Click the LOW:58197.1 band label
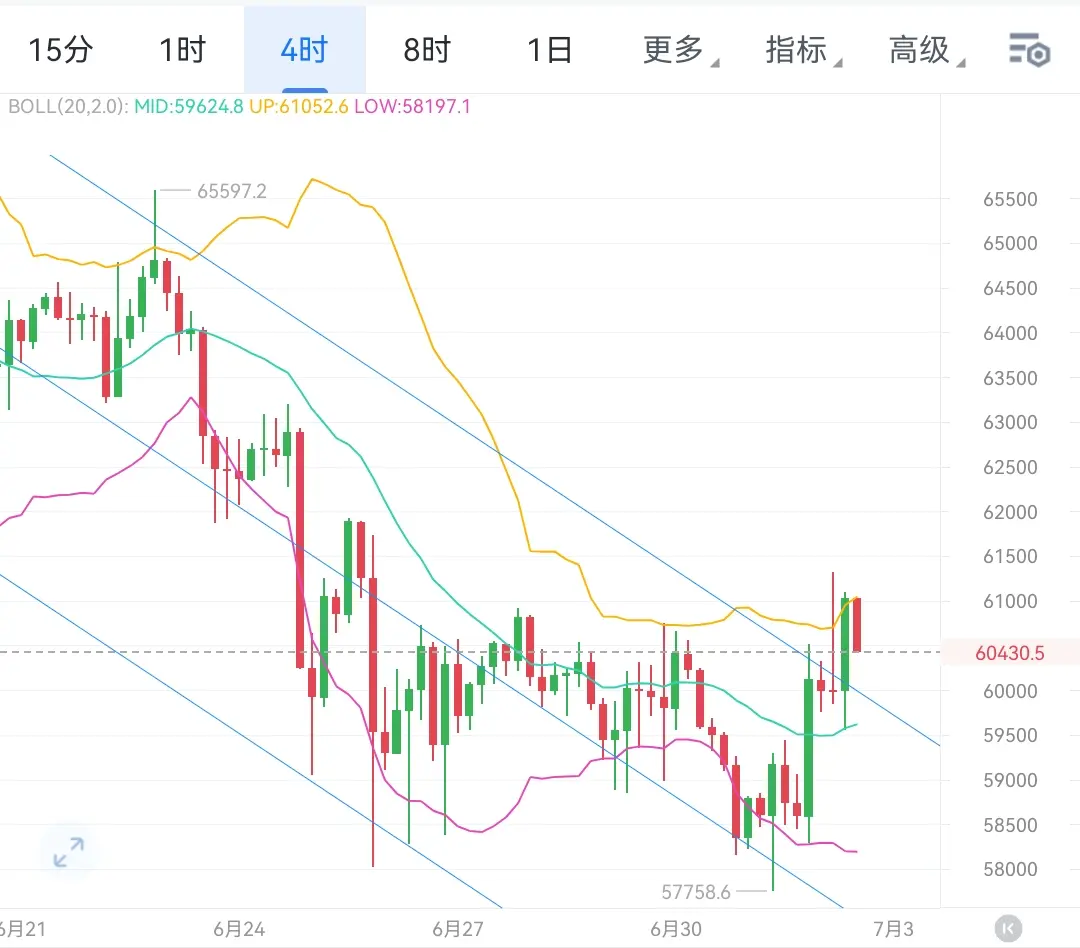The width and height of the screenshot is (1080, 948). pos(413,107)
